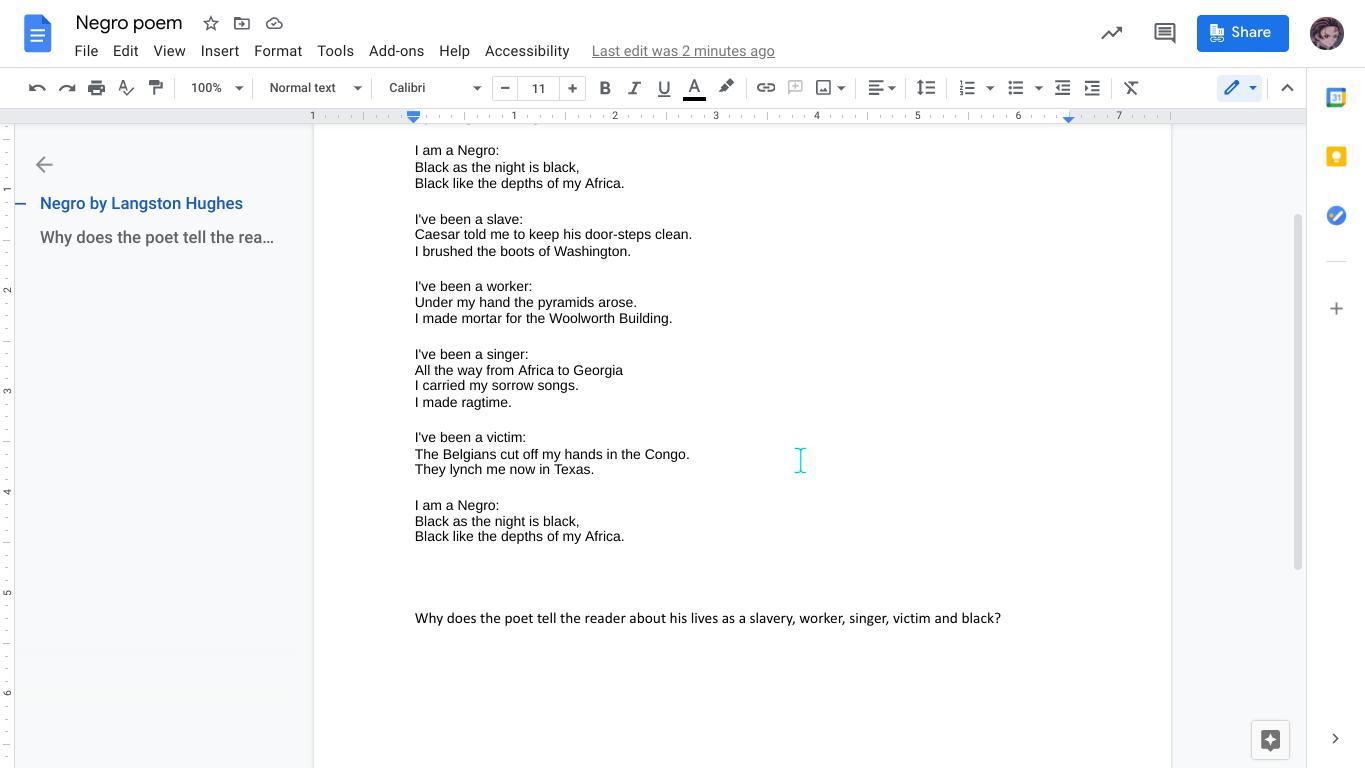Open the Explore button
The image size is (1365, 768).
1271,740
